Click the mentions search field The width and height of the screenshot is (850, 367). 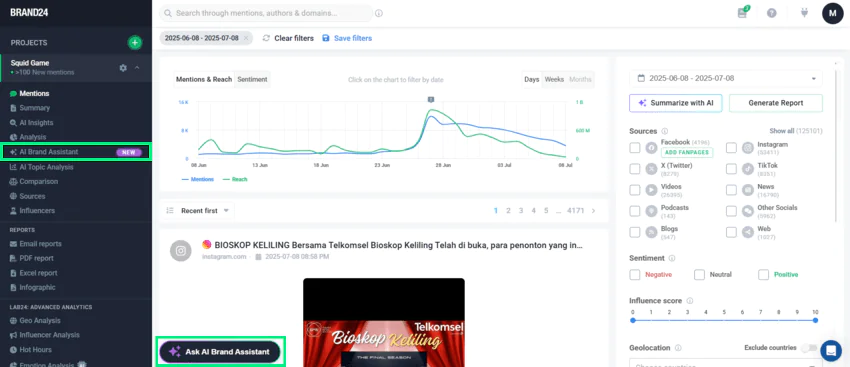[x=266, y=13]
